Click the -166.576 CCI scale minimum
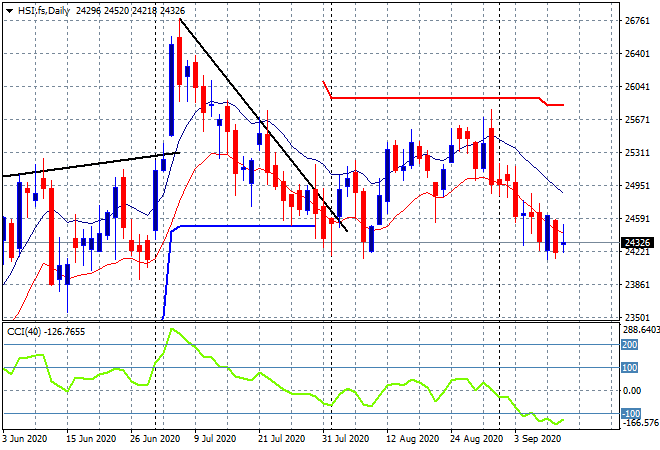This screenshot has height=450, width=660. [640, 423]
